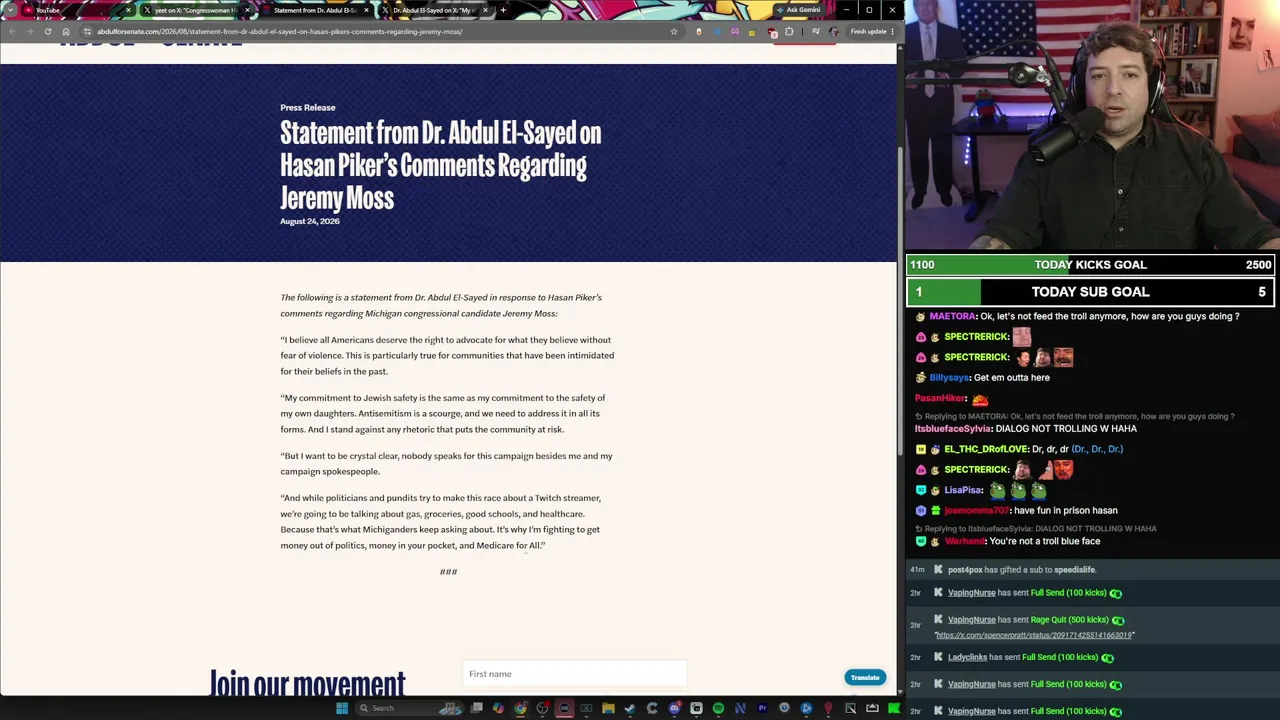Open Copilot from the taskbar
This screenshot has height=720, width=1280.
(498, 708)
